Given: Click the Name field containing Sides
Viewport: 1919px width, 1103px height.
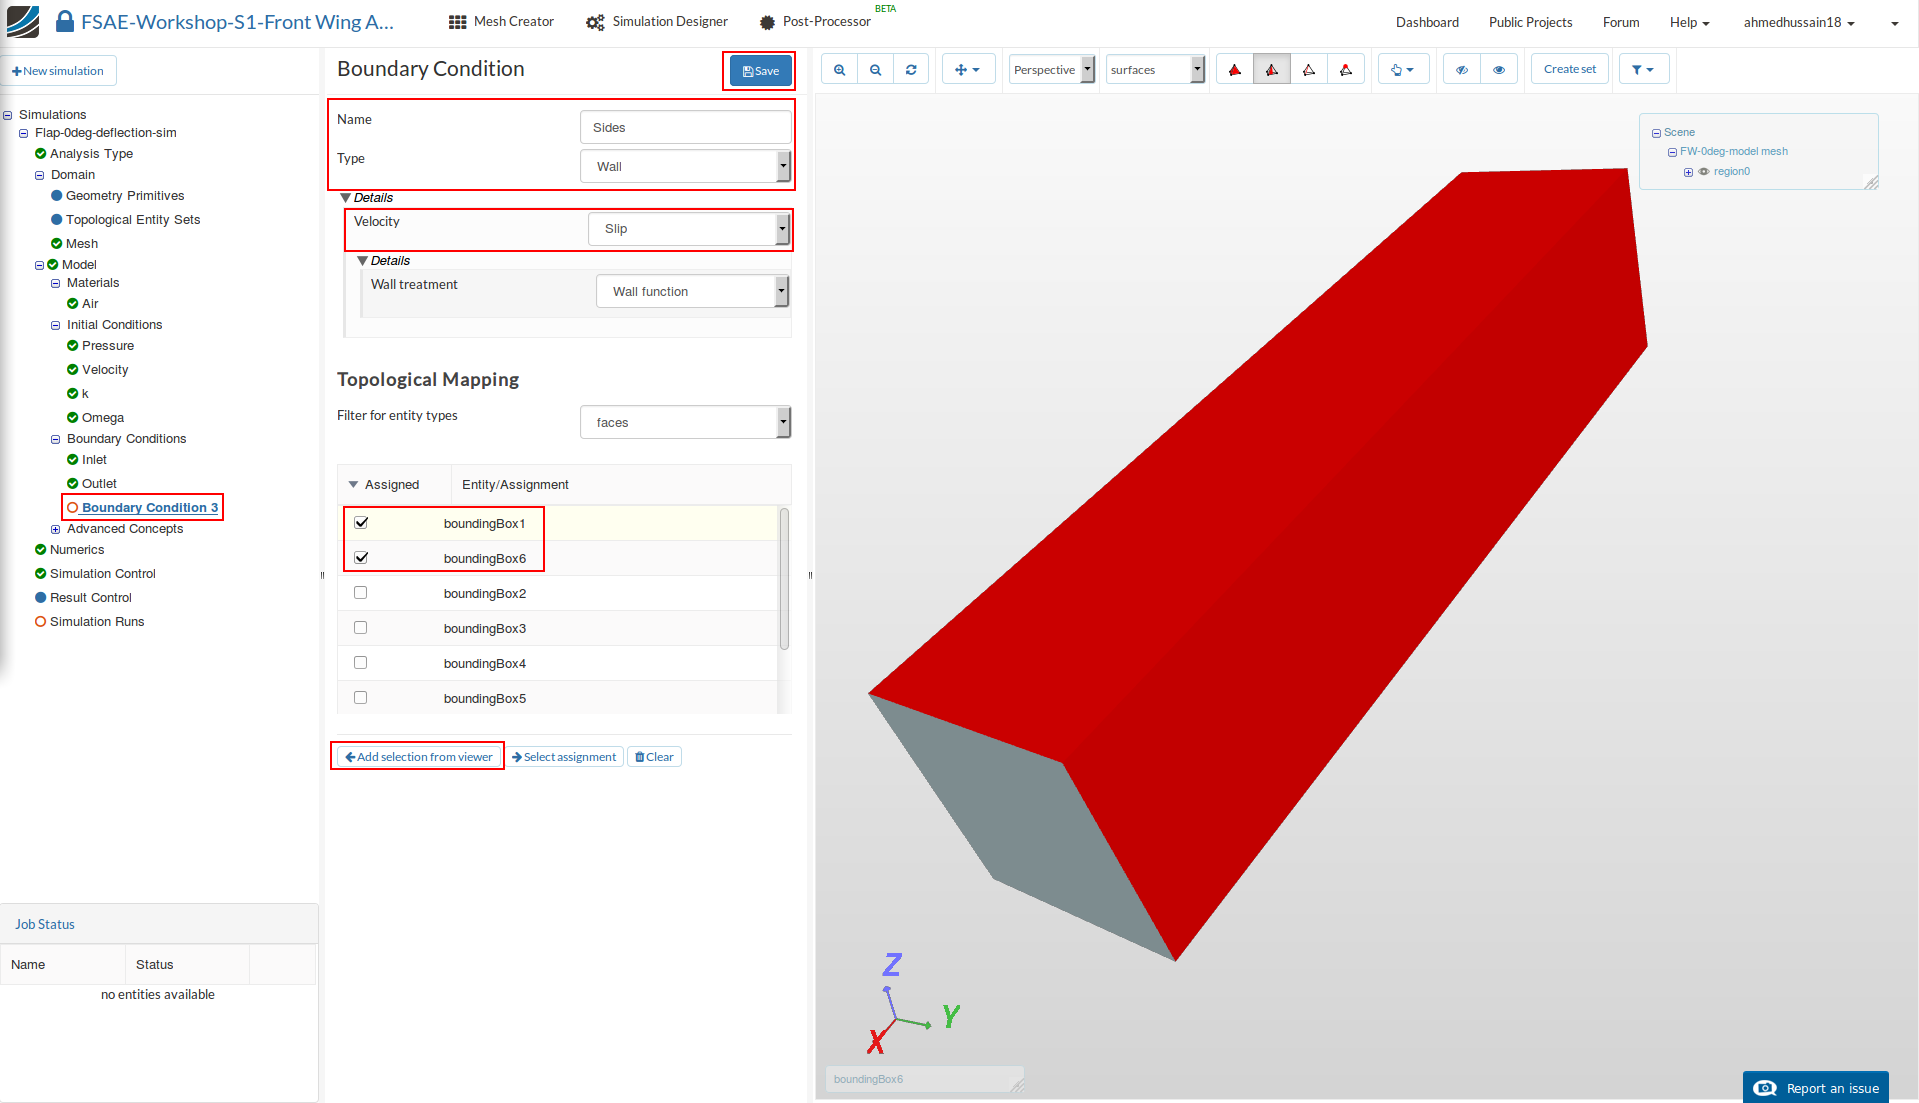Looking at the screenshot, I should (x=685, y=128).
